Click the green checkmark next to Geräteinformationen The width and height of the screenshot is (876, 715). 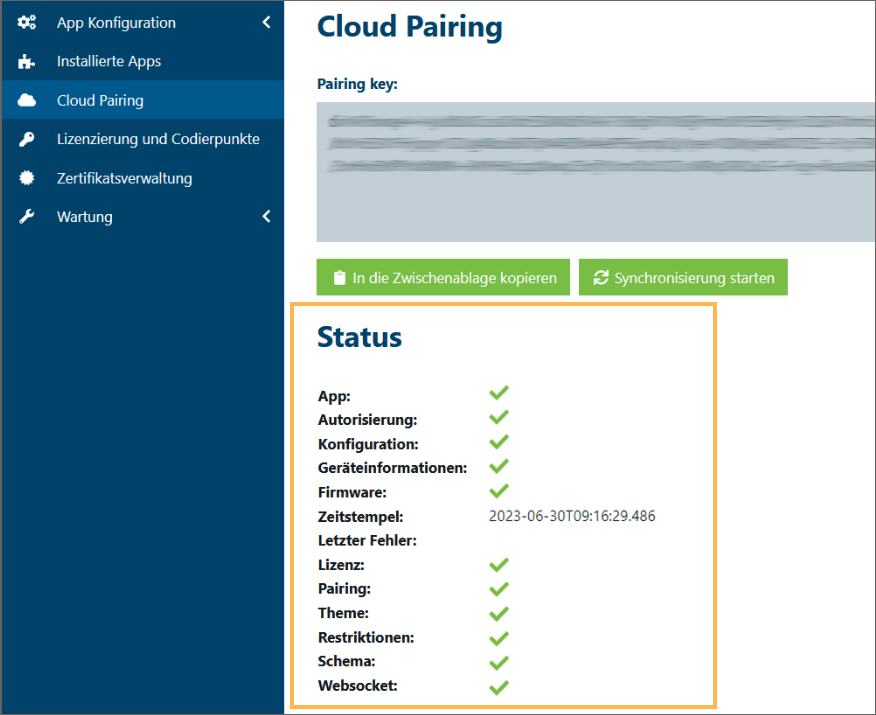(x=499, y=466)
